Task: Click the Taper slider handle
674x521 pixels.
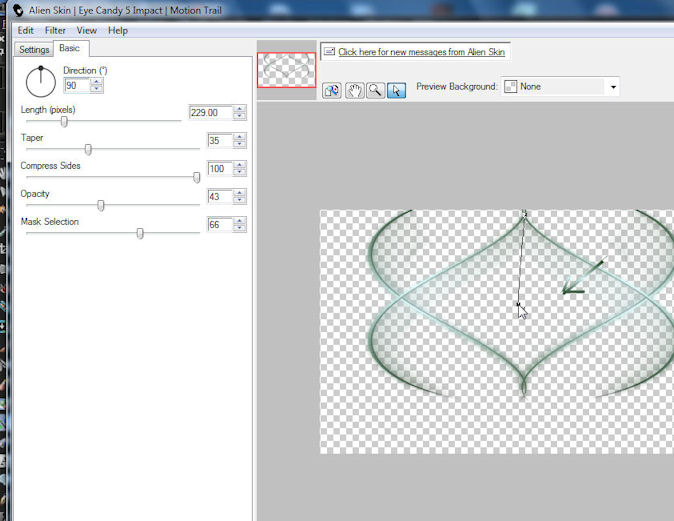Action: [88, 150]
